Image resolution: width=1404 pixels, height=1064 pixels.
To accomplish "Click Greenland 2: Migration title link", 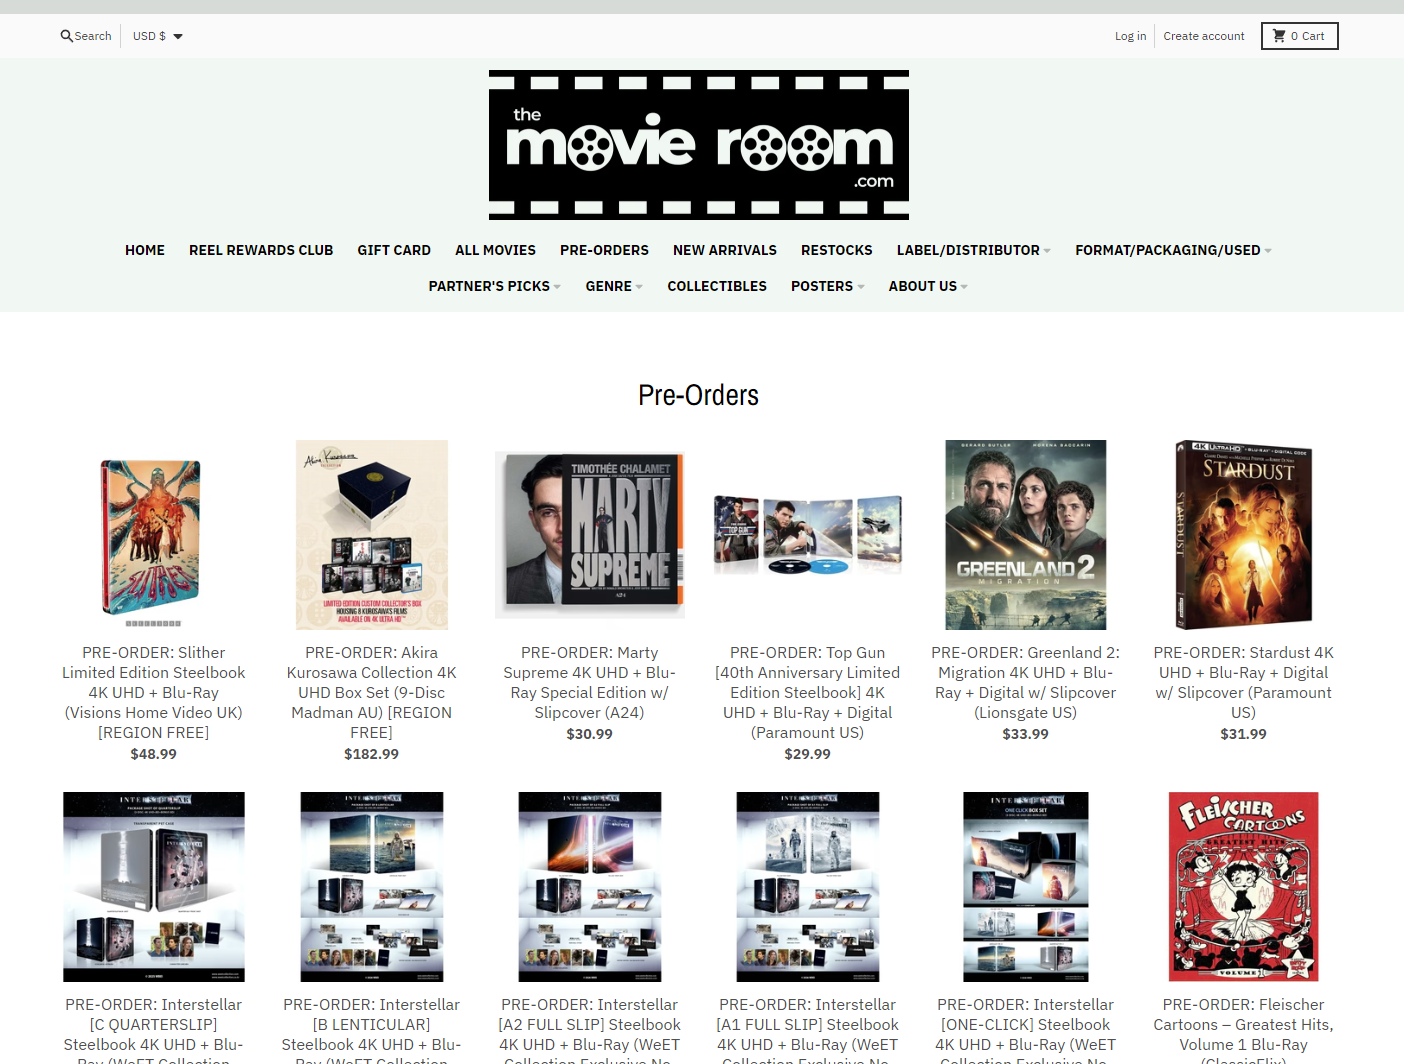I will pyautogui.click(x=1026, y=682).
